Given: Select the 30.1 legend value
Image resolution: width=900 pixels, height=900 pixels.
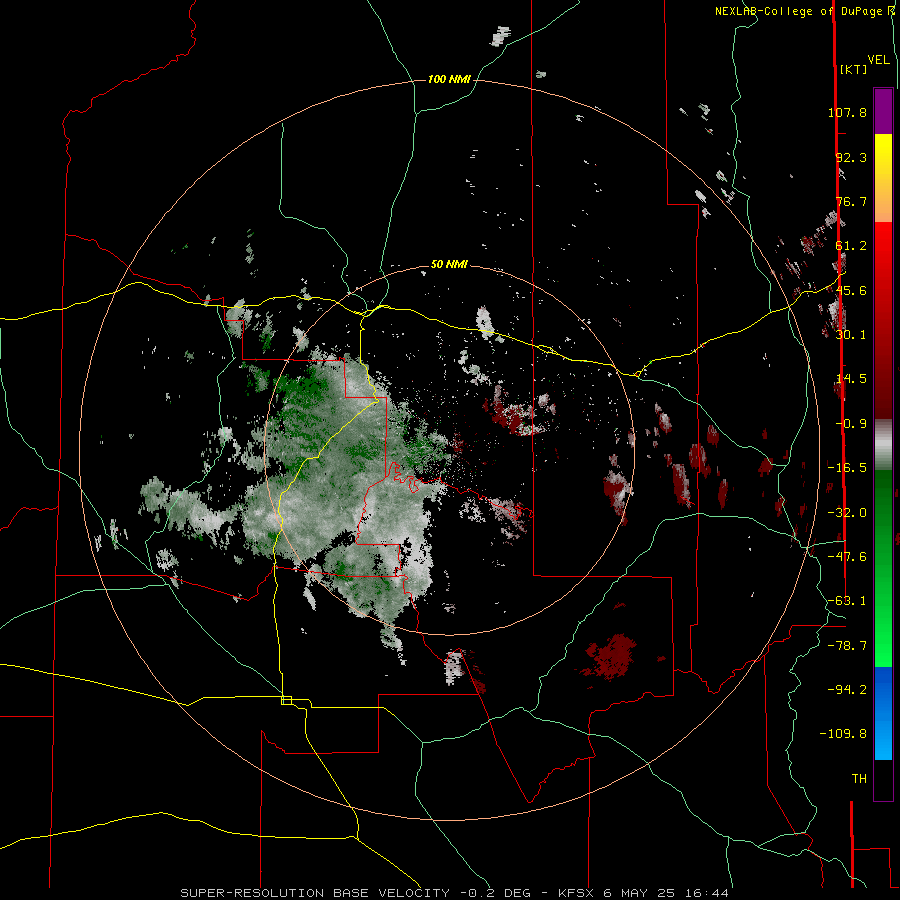Looking at the screenshot, I should pyautogui.click(x=851, y=335).
